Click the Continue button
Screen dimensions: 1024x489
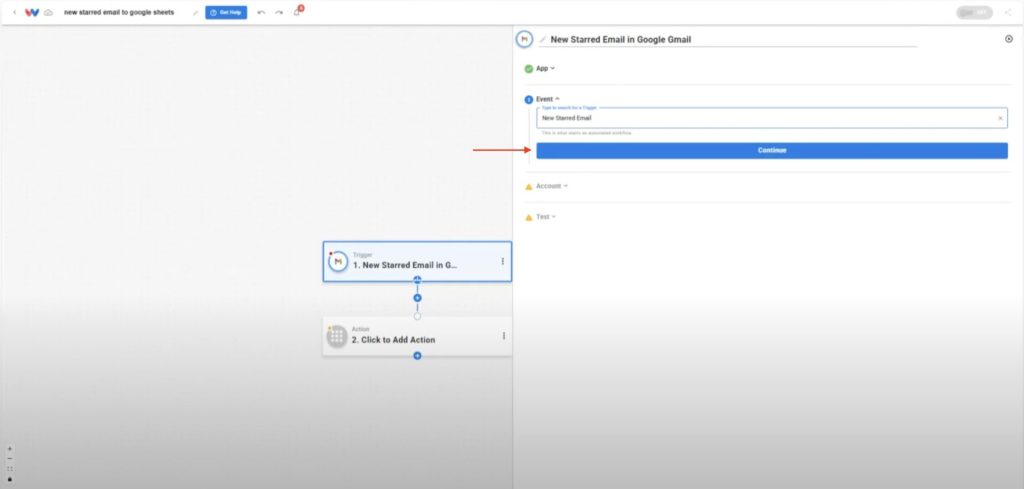772,150
